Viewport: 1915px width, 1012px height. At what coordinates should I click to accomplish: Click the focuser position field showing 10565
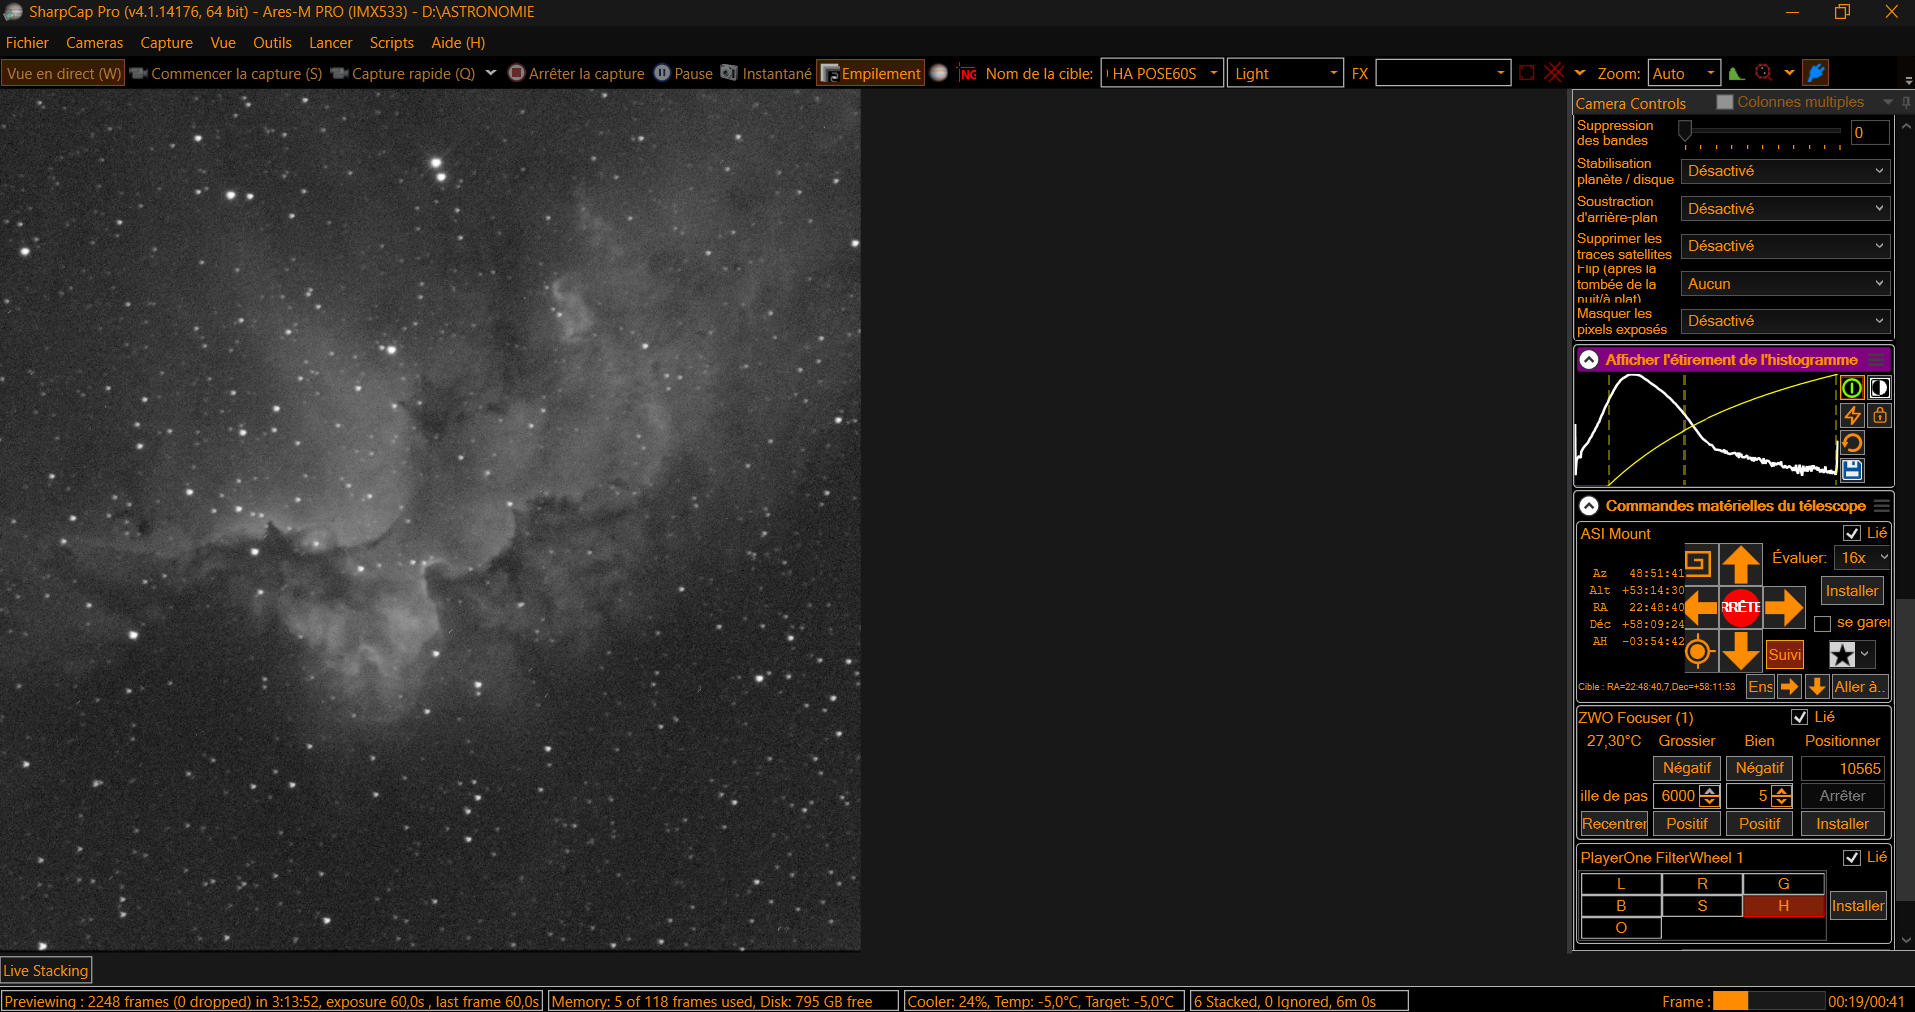pos(1843,768)
